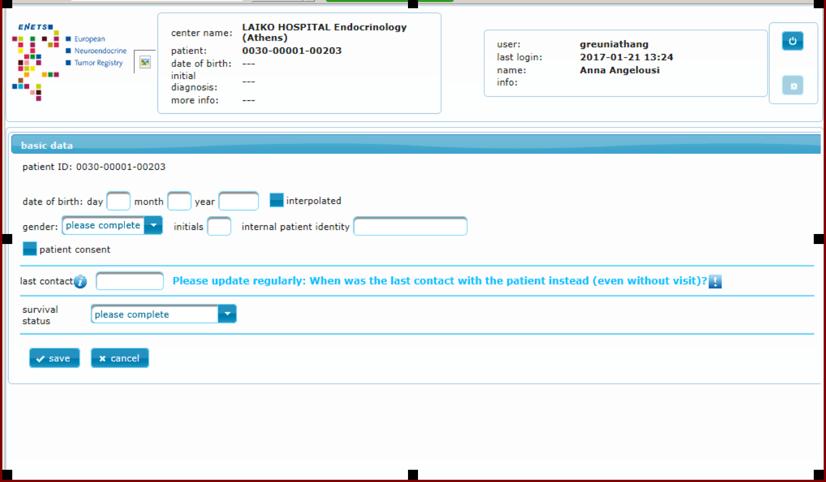
Task: Click last login 2017-01-21 13:24
Action: click(x=626, y=57)
